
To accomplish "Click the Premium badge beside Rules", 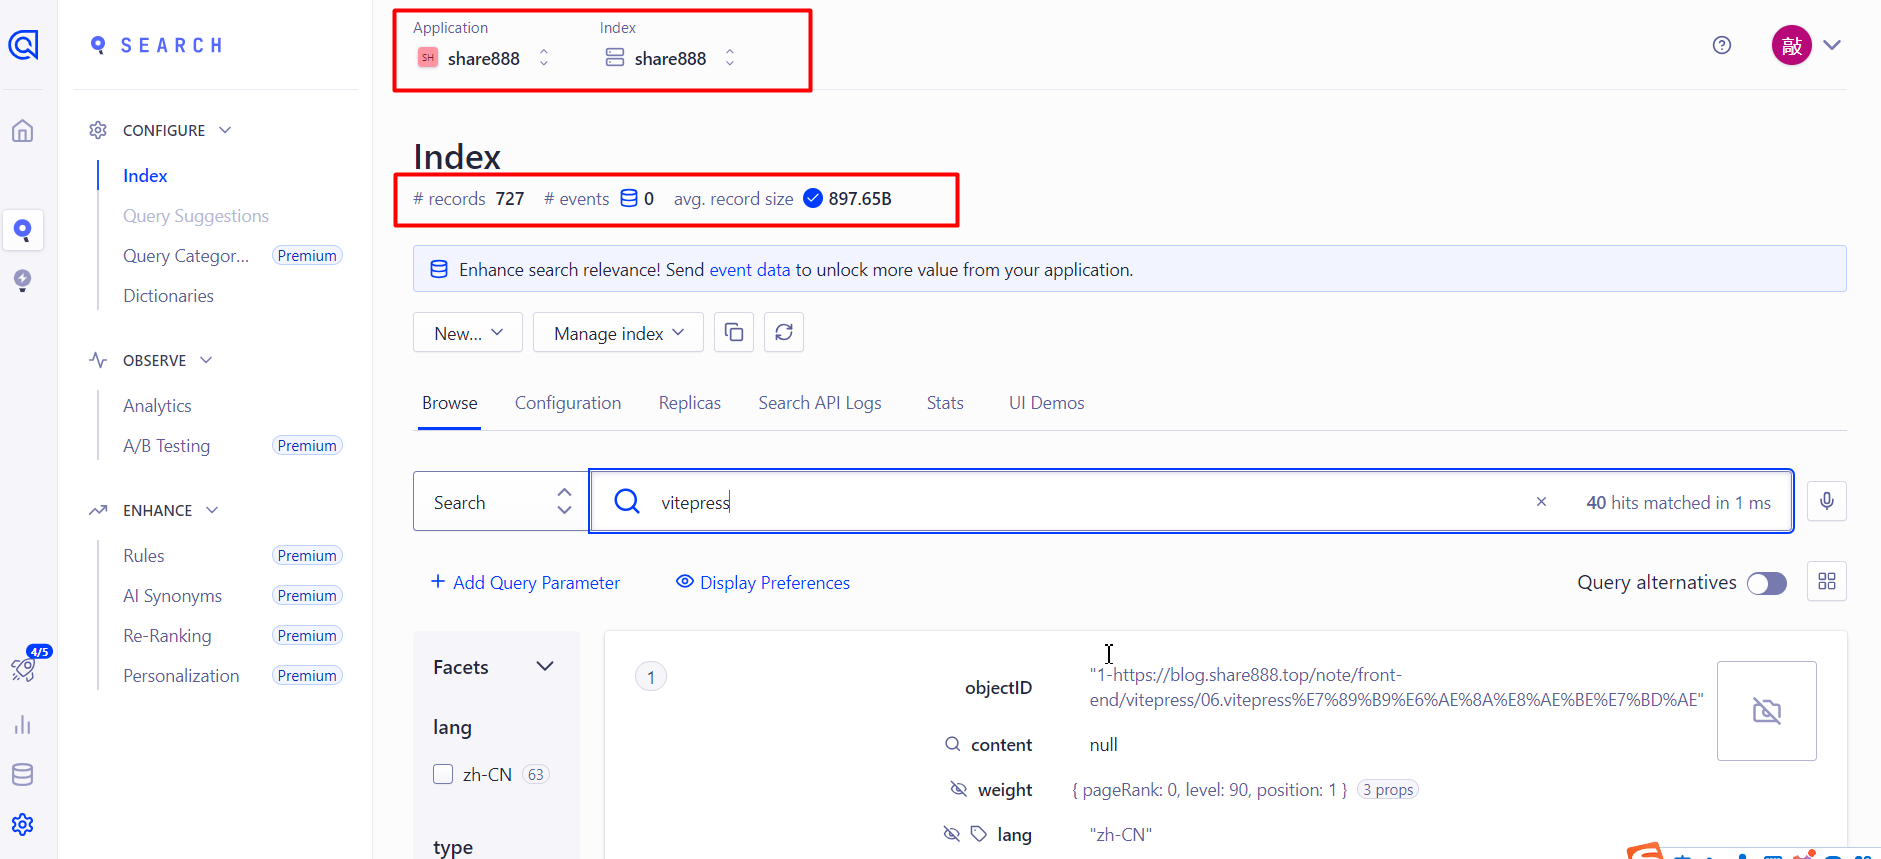I will pyautogui.click(x=307, y=556).
